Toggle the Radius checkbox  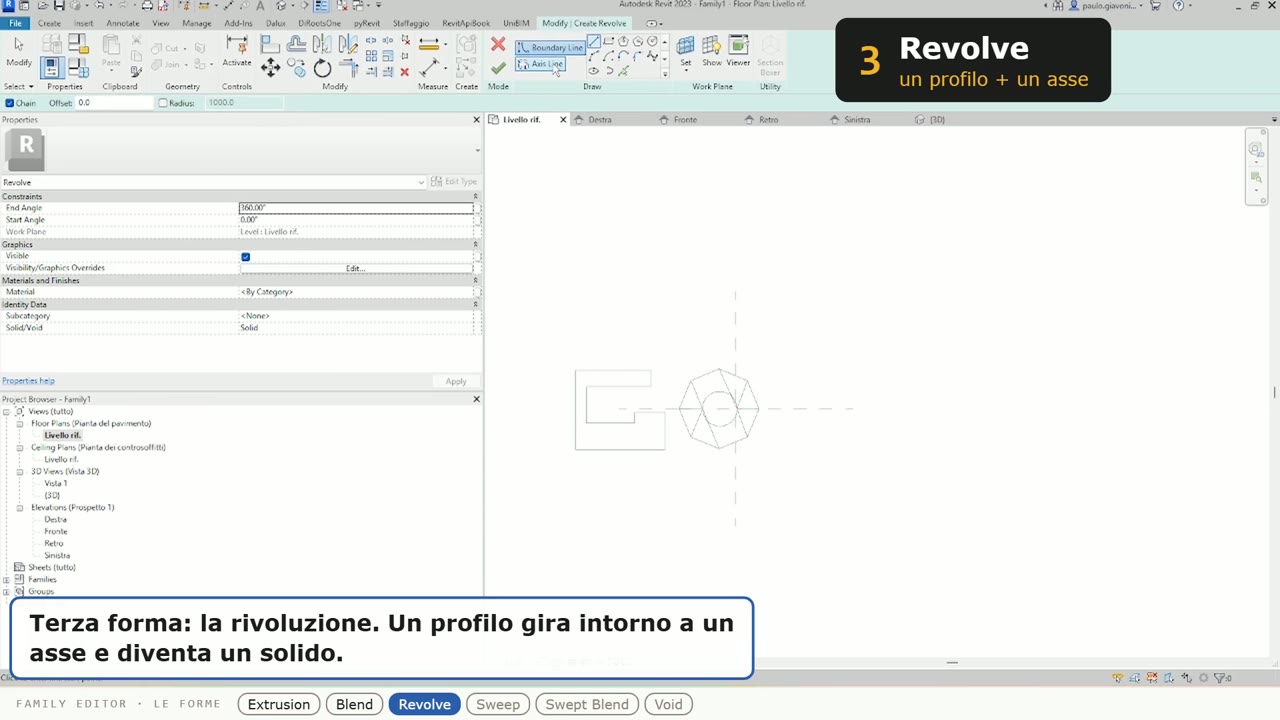click(x=163, y=103)
